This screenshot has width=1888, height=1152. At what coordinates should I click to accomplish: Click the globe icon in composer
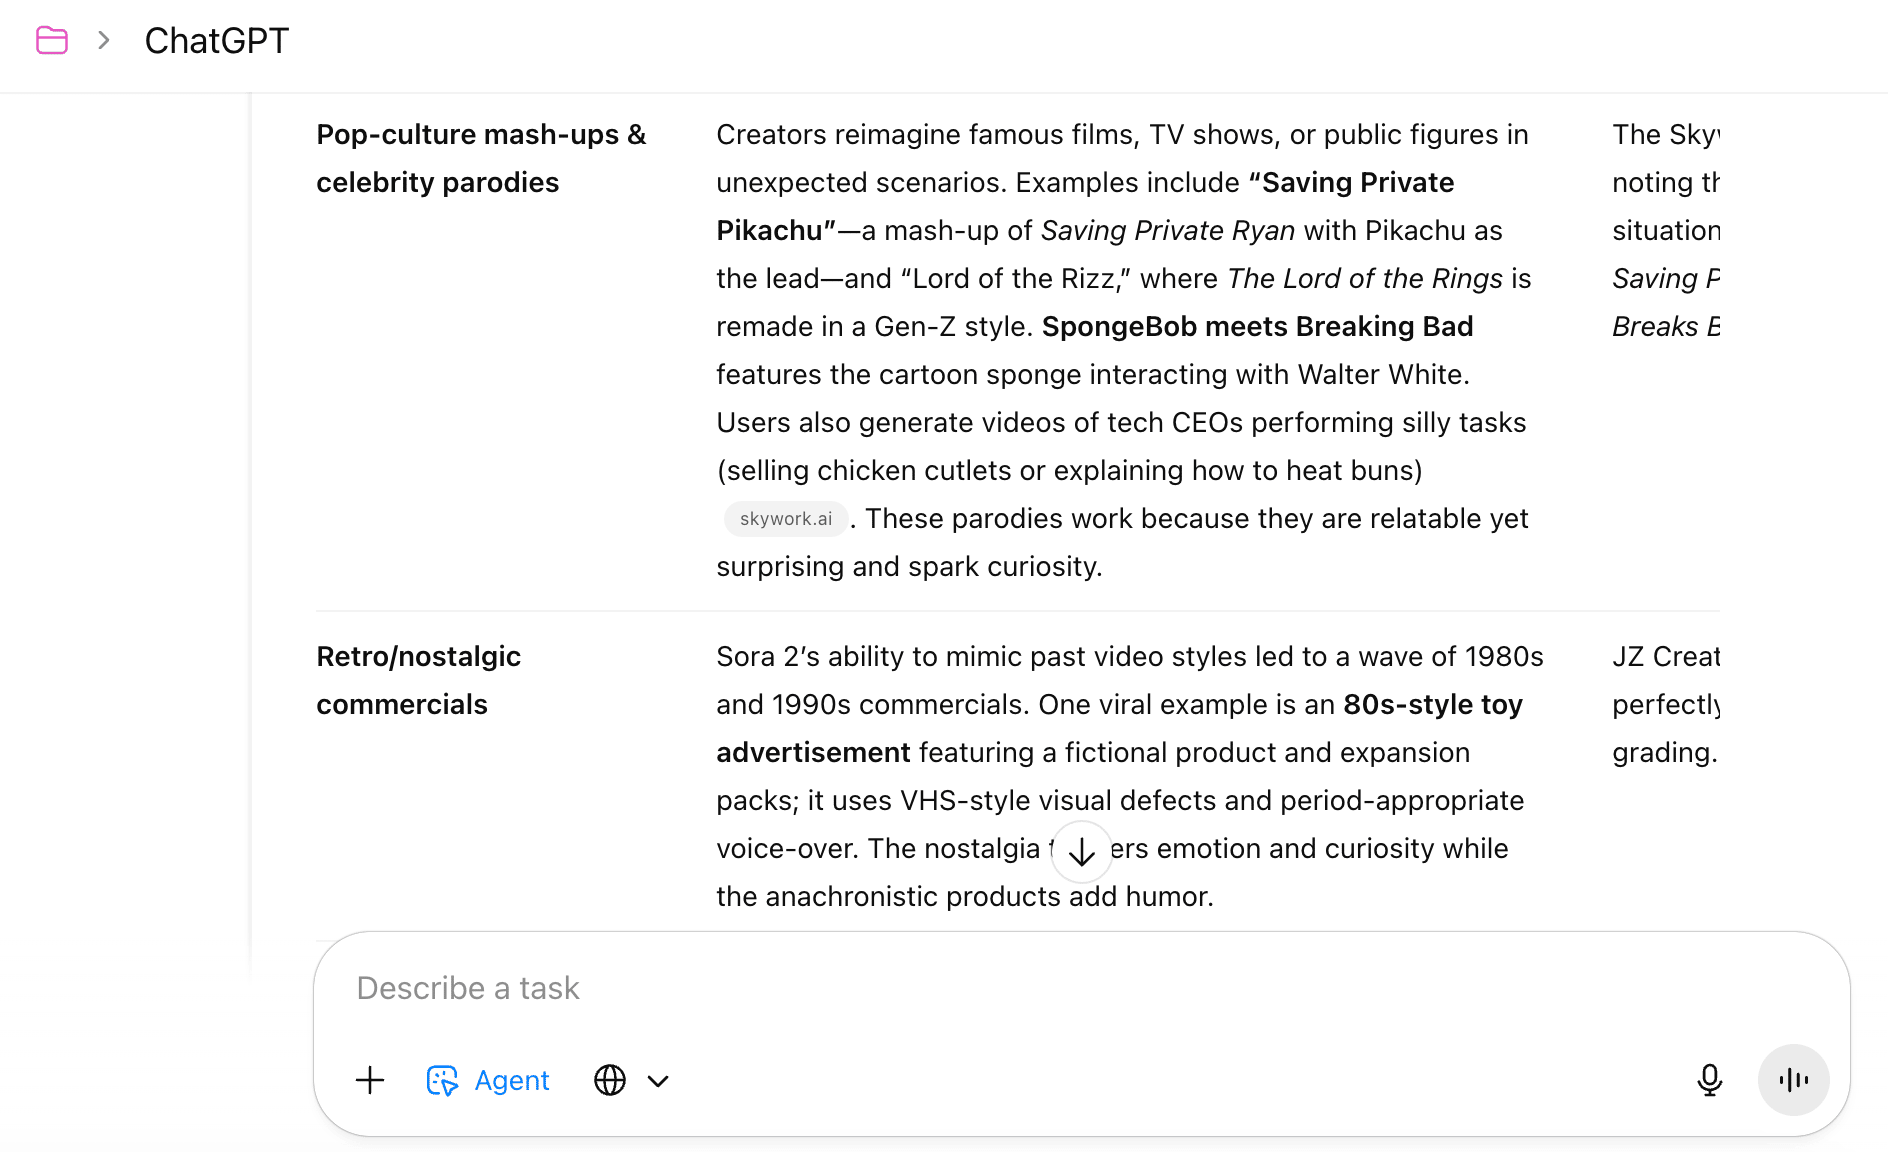coord(610,1080)
